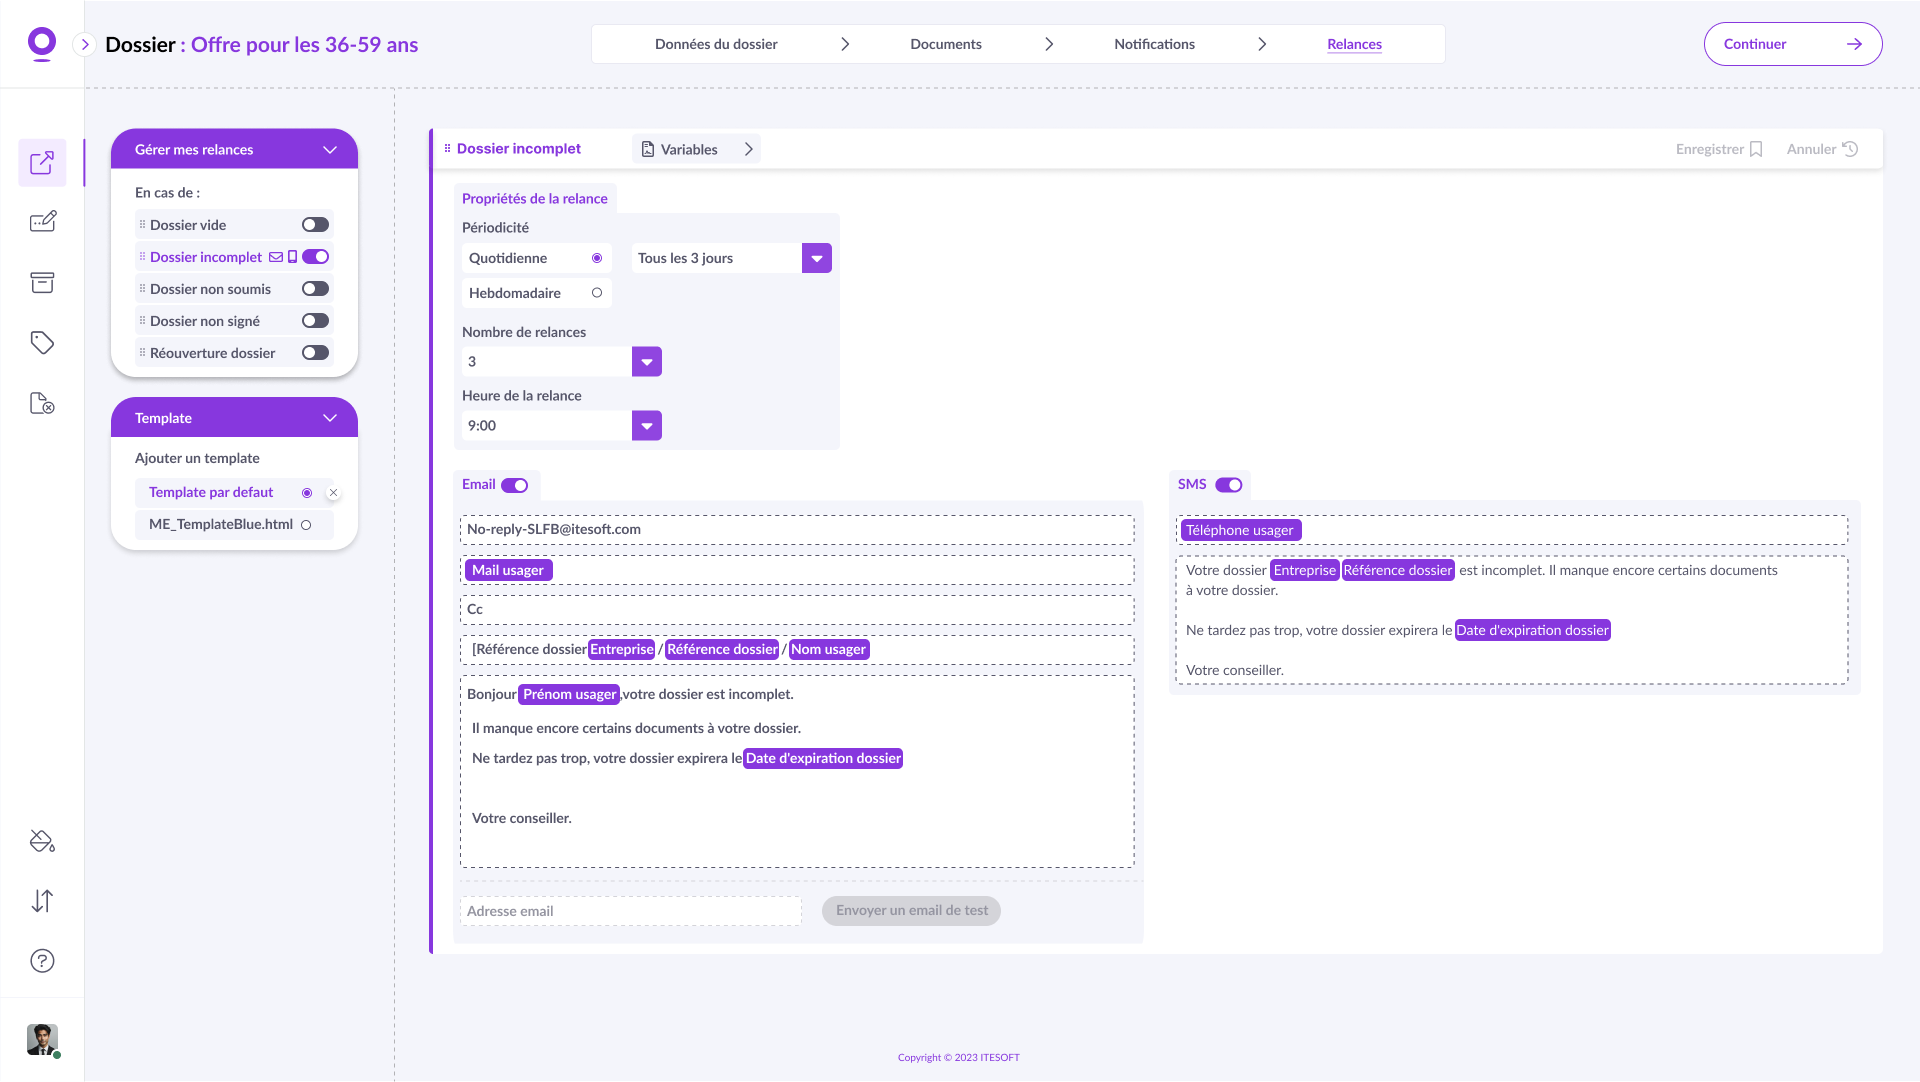The image size is (1920, 1082).
Task: Disable the SMS toggle
Action: [1228, 485]
